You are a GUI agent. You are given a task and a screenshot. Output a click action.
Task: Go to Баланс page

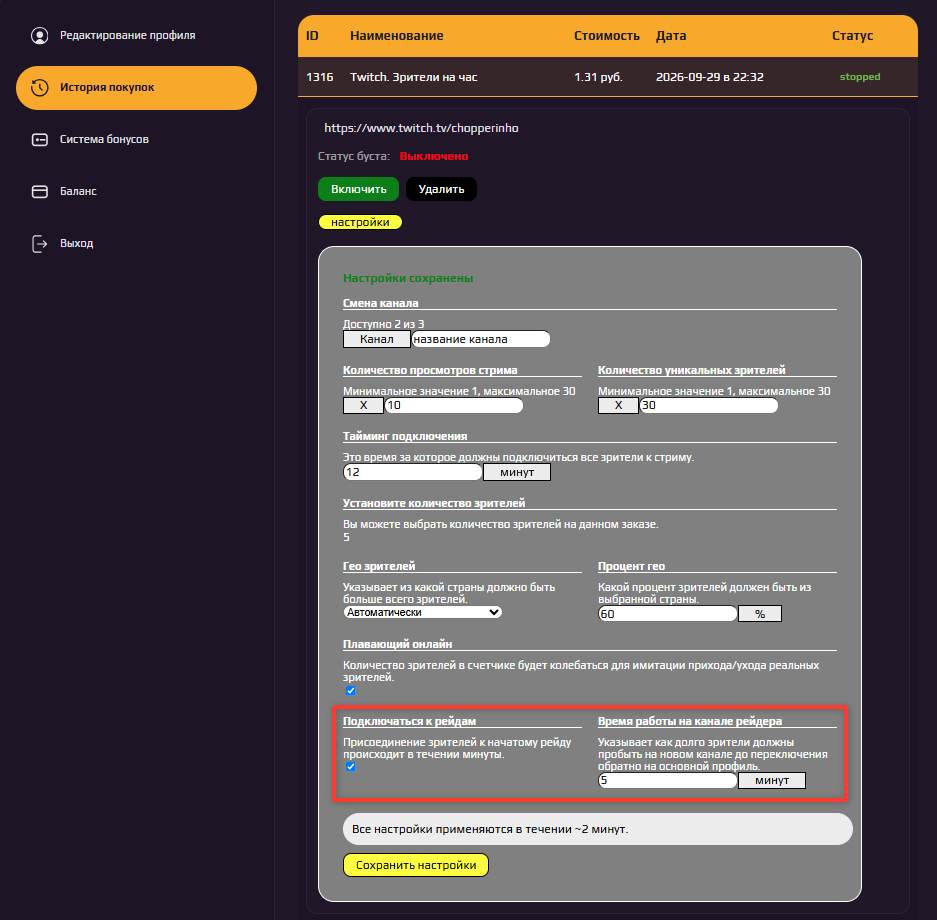pos(78,191)
